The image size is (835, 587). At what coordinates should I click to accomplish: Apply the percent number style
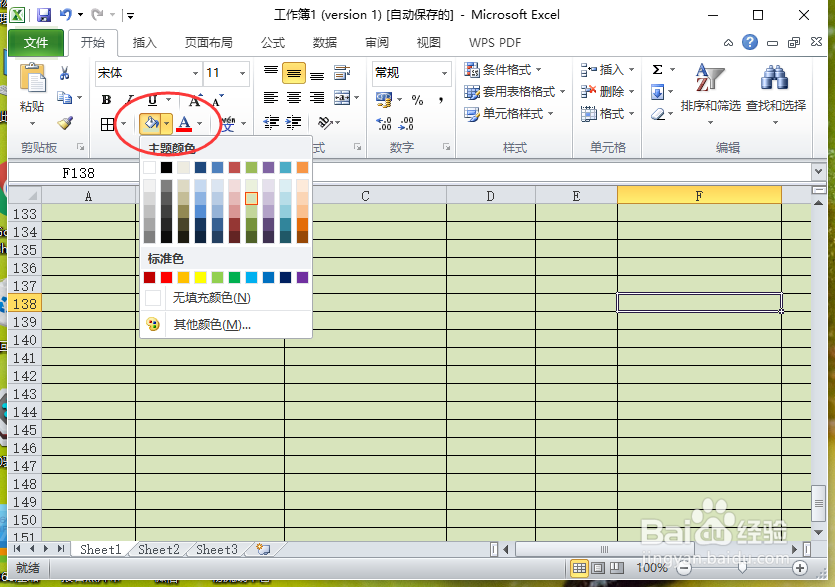(x=417, y=100)
